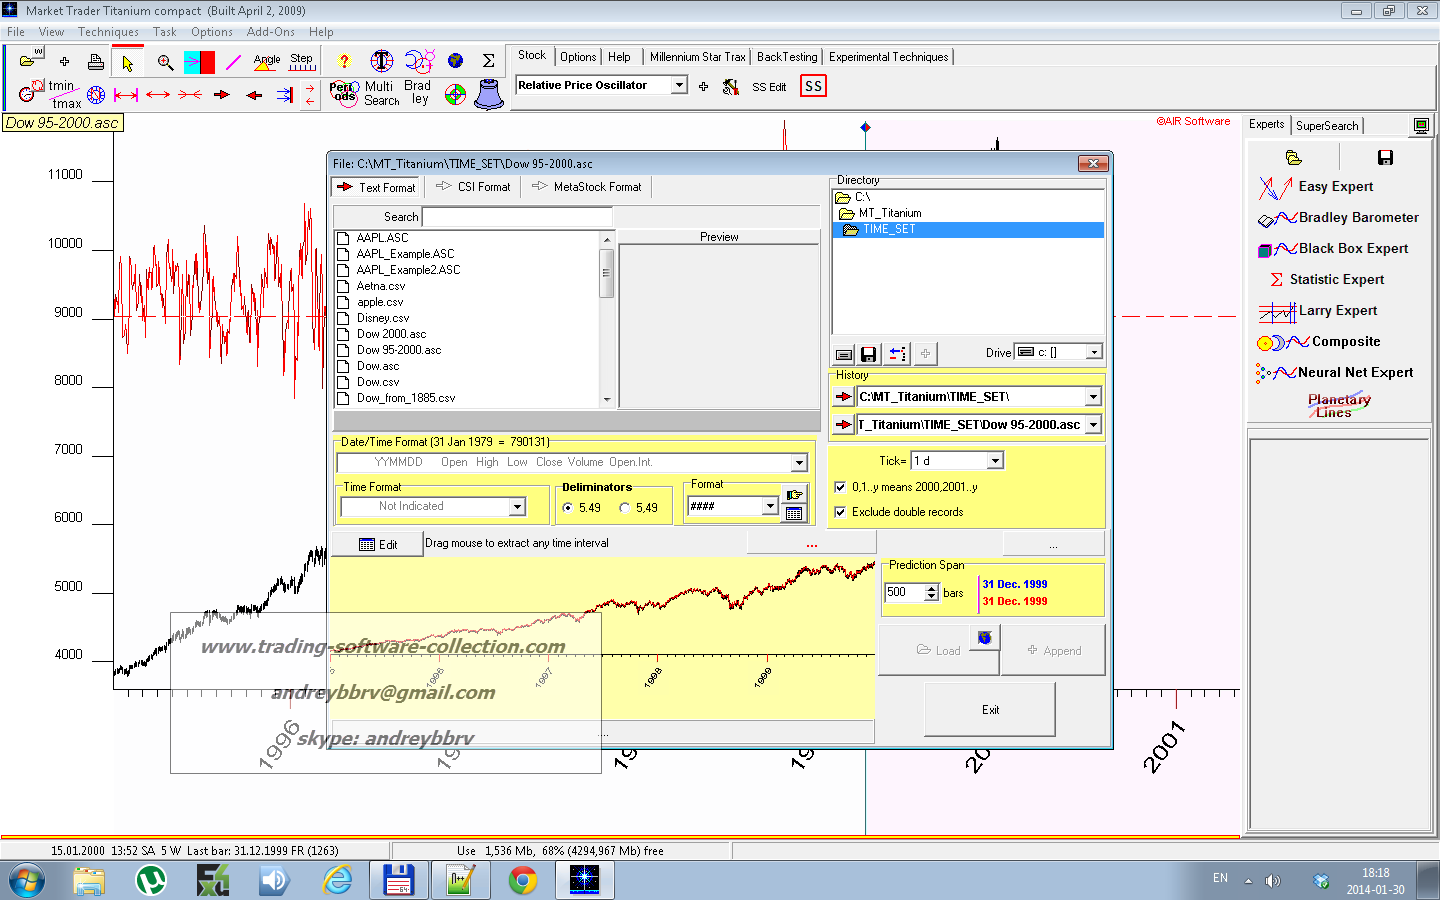The height and width of the screenshot is (900, 1440).
Task: Switch to the CSI Format tab
Action: pos(474,187)
